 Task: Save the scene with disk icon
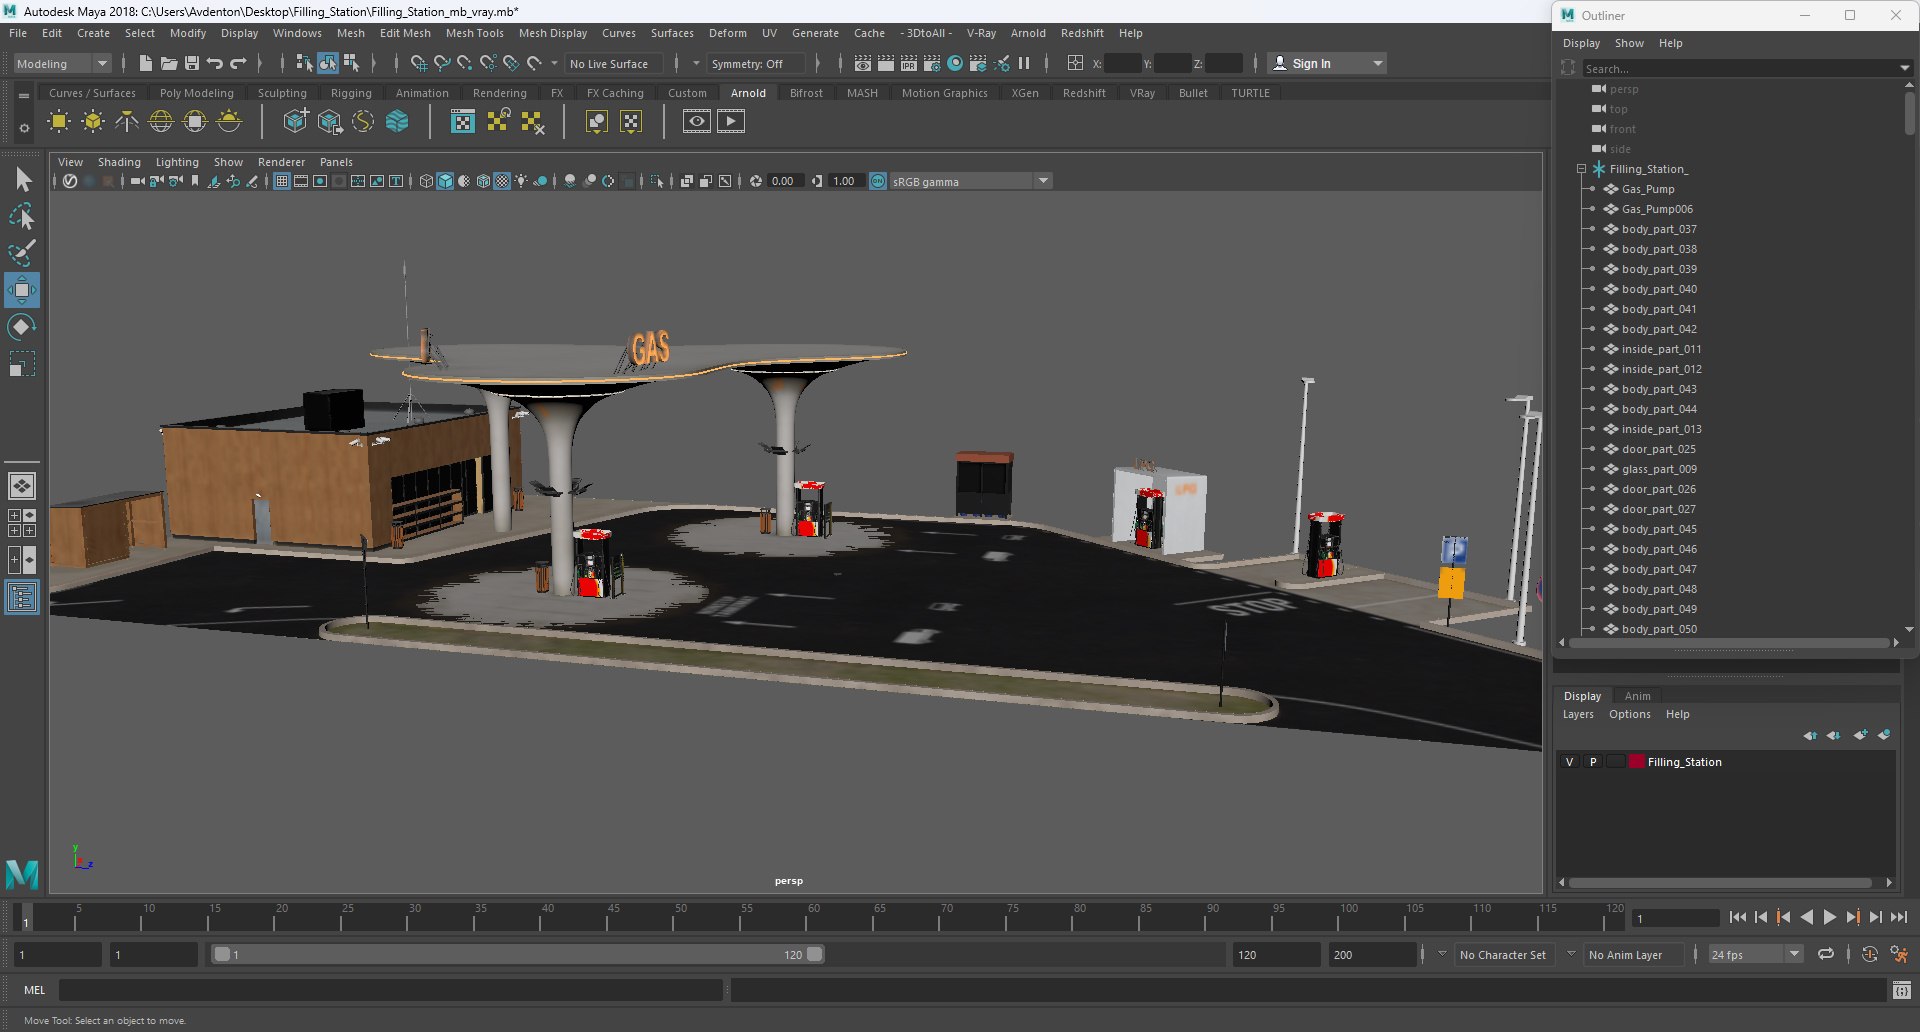pyautogui.click(x=191, y=63)
